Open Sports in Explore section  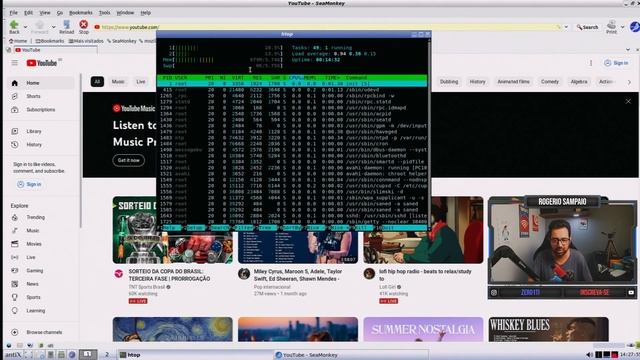pyautogui.click(x=41, y=298)
